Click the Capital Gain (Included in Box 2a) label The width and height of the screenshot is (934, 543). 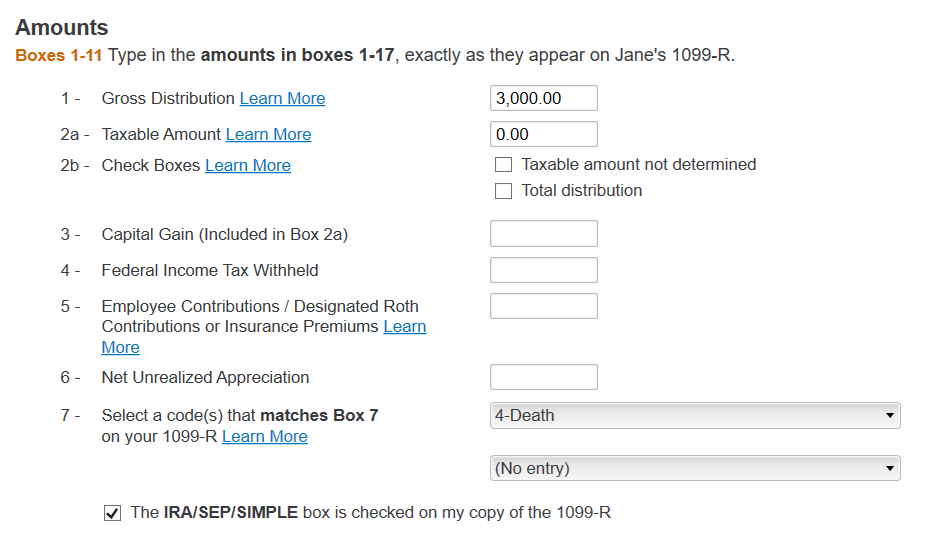point(224,234)
